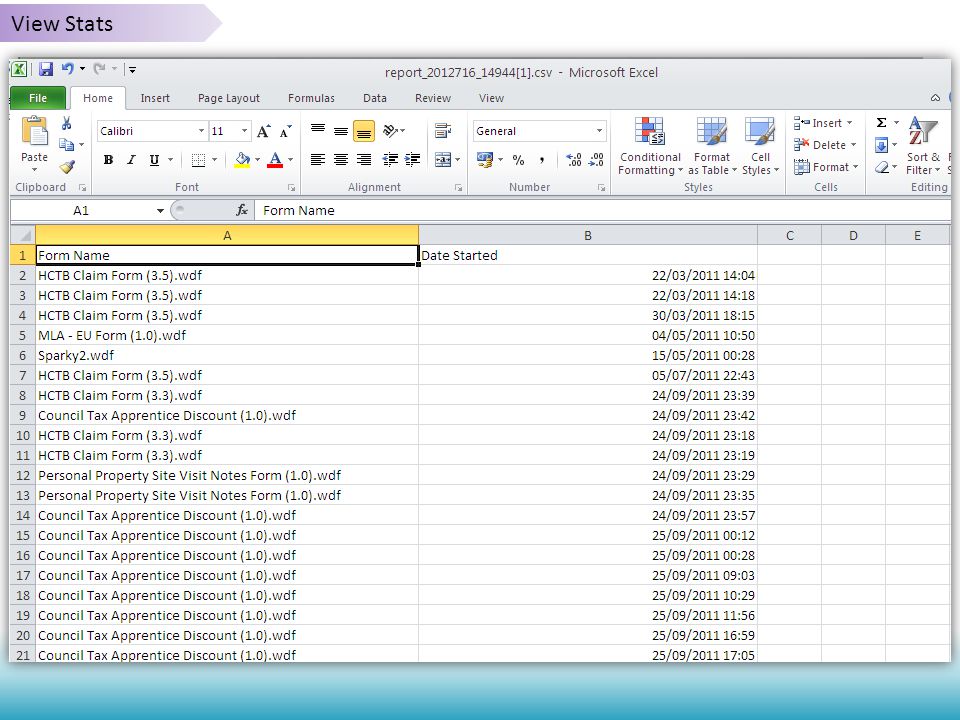
Task: Click the Orientation text rotation icon
Action: 390,130
